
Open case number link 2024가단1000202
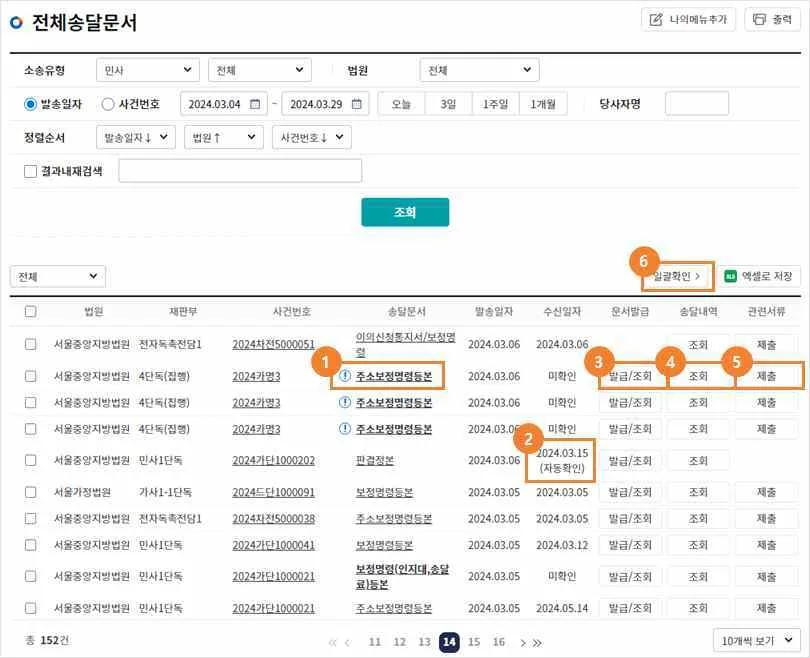pos(273,461)
